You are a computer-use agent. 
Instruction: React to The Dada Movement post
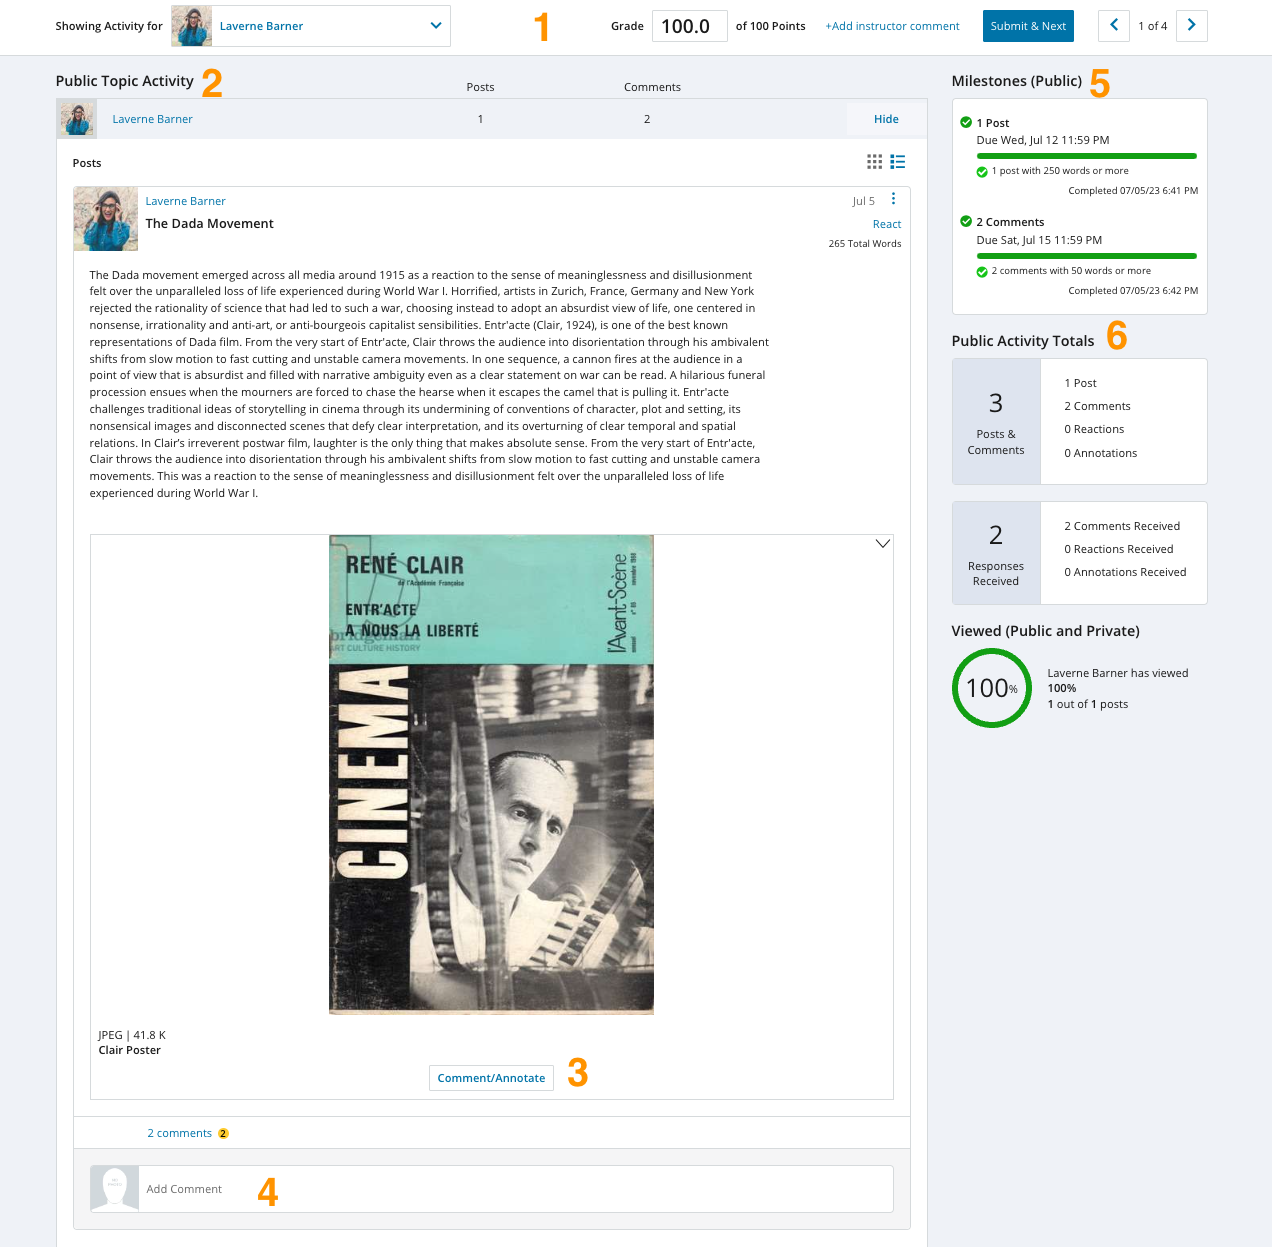(886, 224)
